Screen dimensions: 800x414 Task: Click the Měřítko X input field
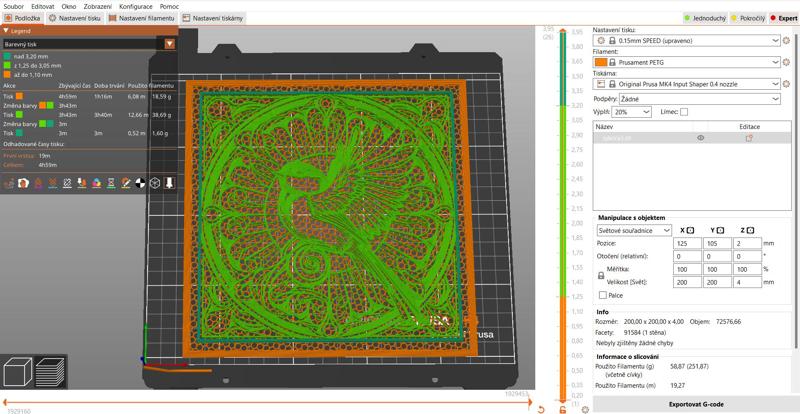click(x=687, y=269)
